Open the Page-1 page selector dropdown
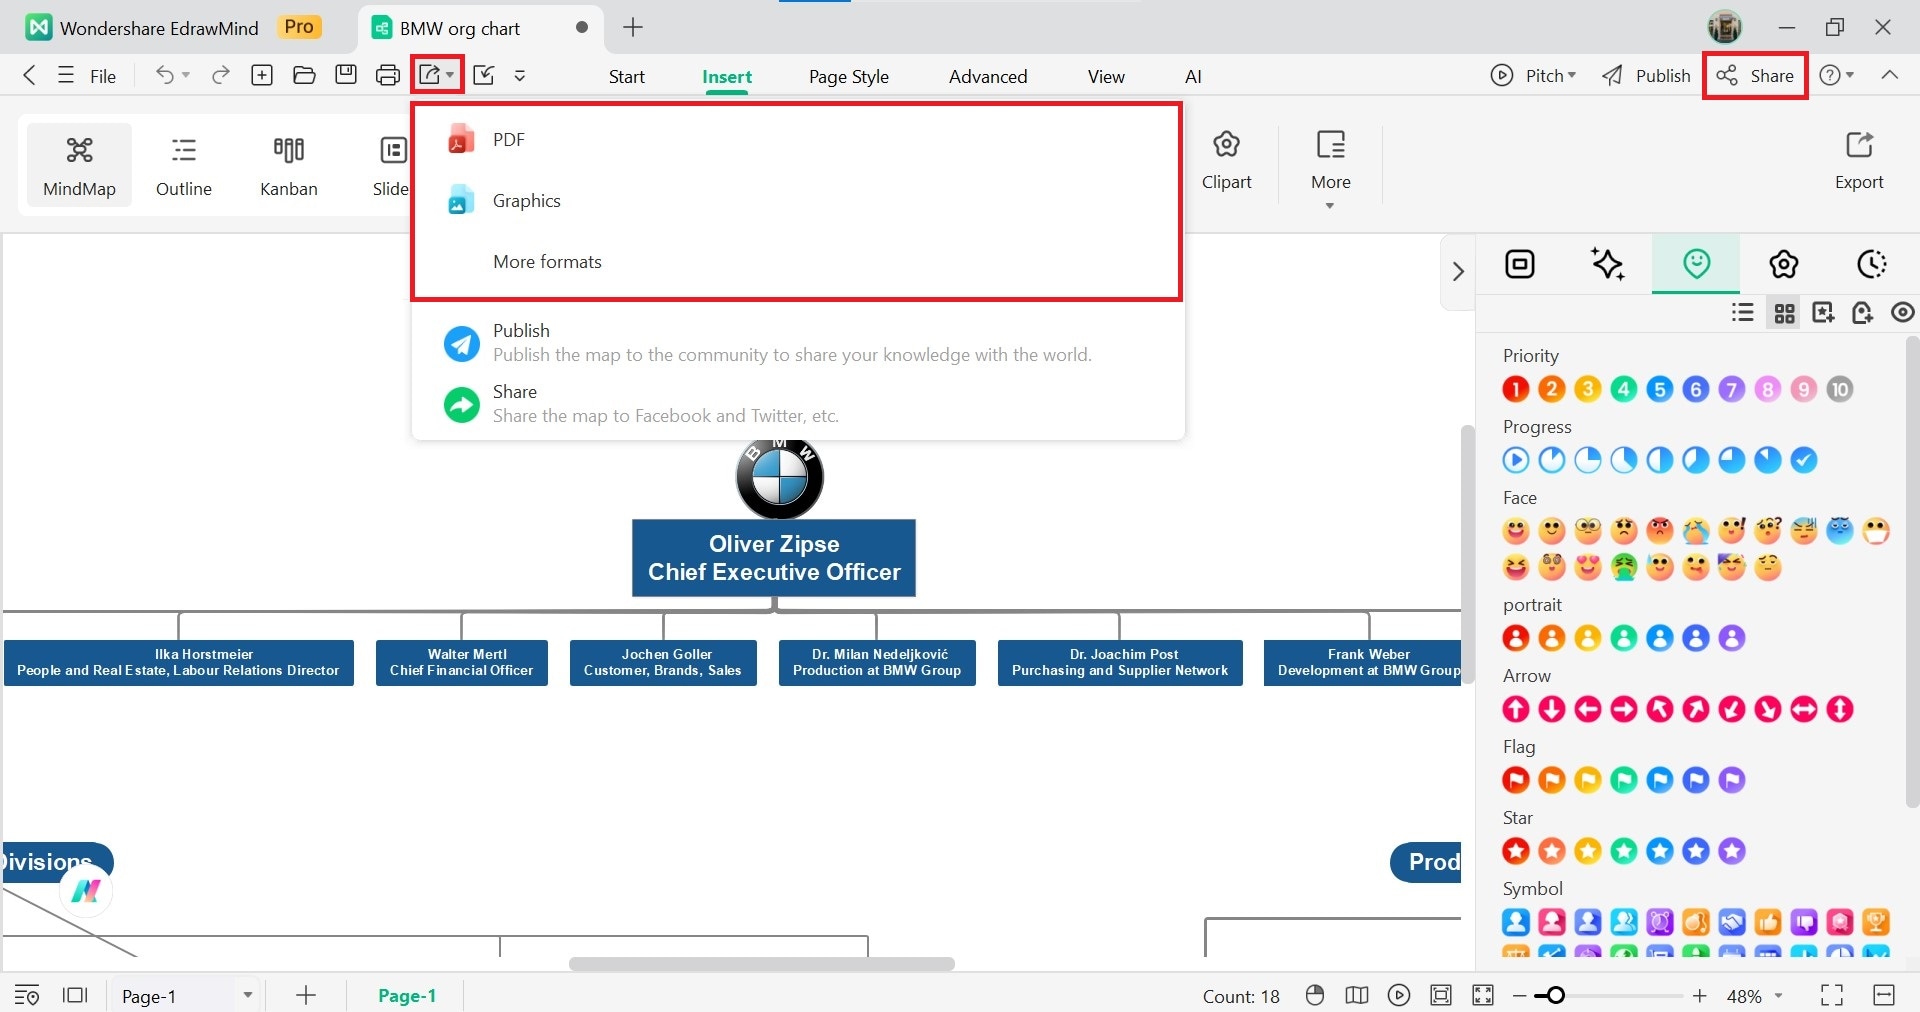 [247, 995]
